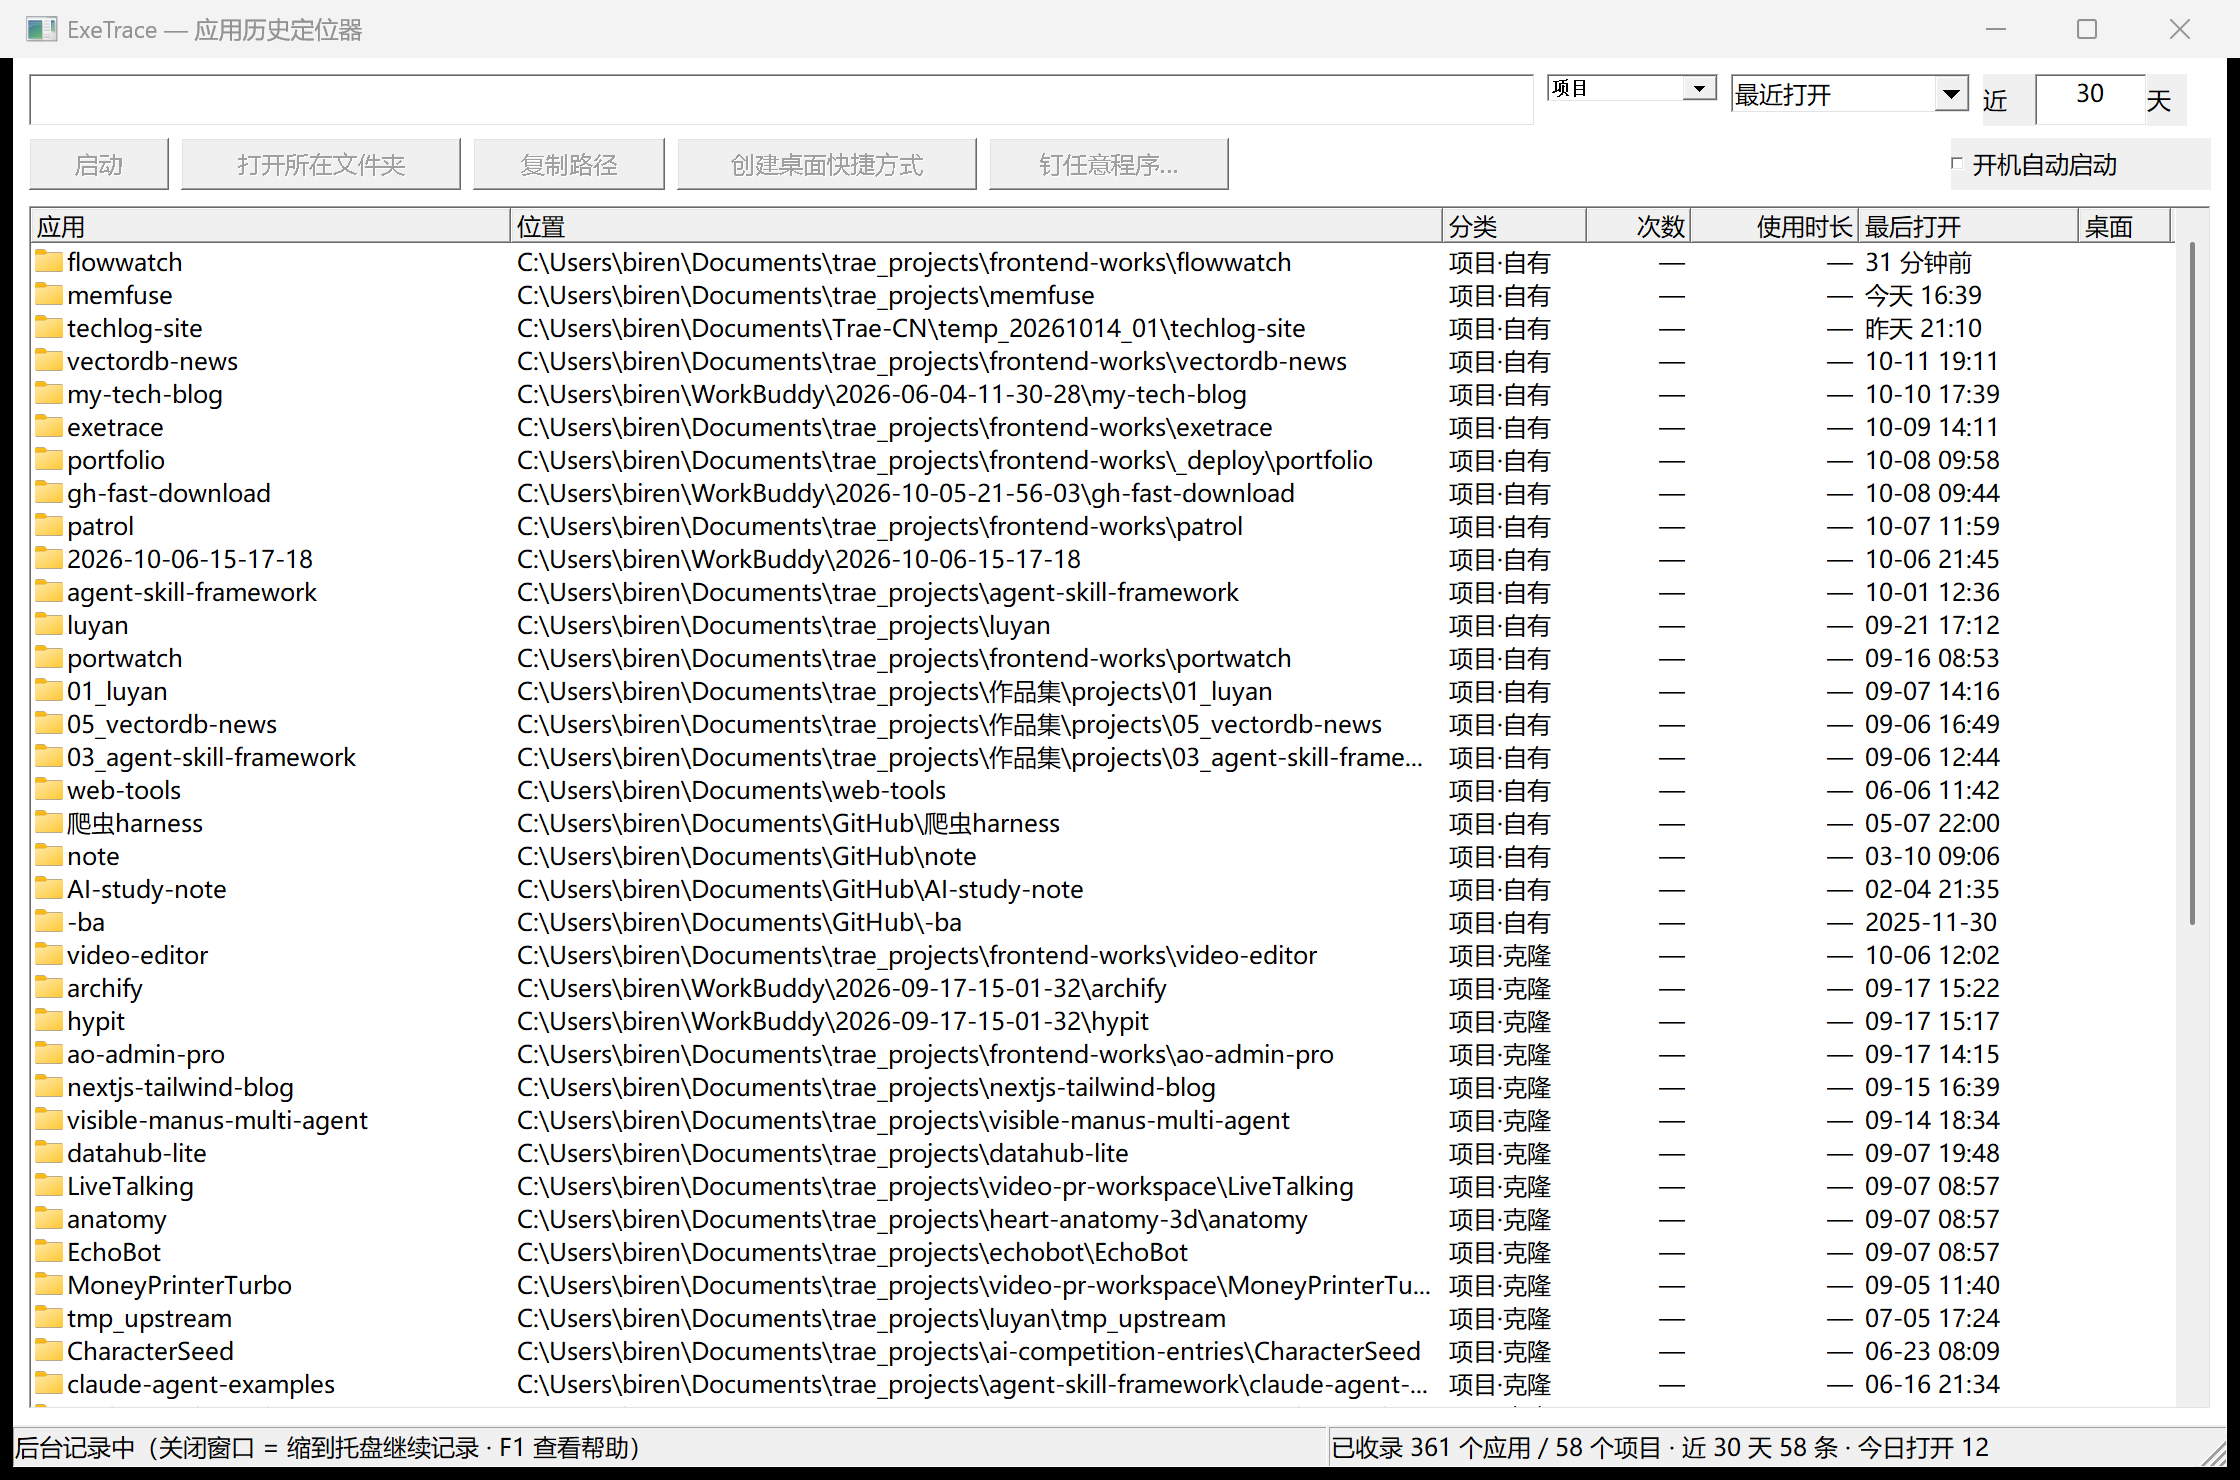
Task: Select the MoneyPrinterTurbo row
Action: tap(1103, 1285)
